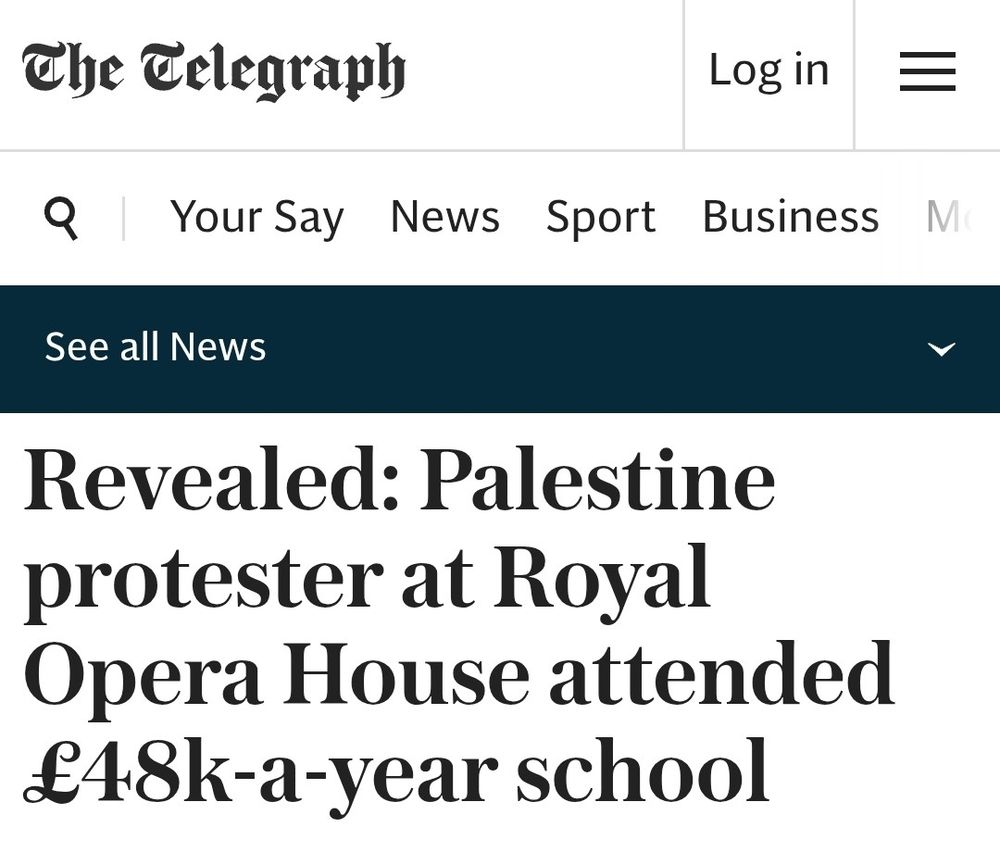Click the dark navy News banner bar
Screen dimensions: 1000x854
coord(500,349)
